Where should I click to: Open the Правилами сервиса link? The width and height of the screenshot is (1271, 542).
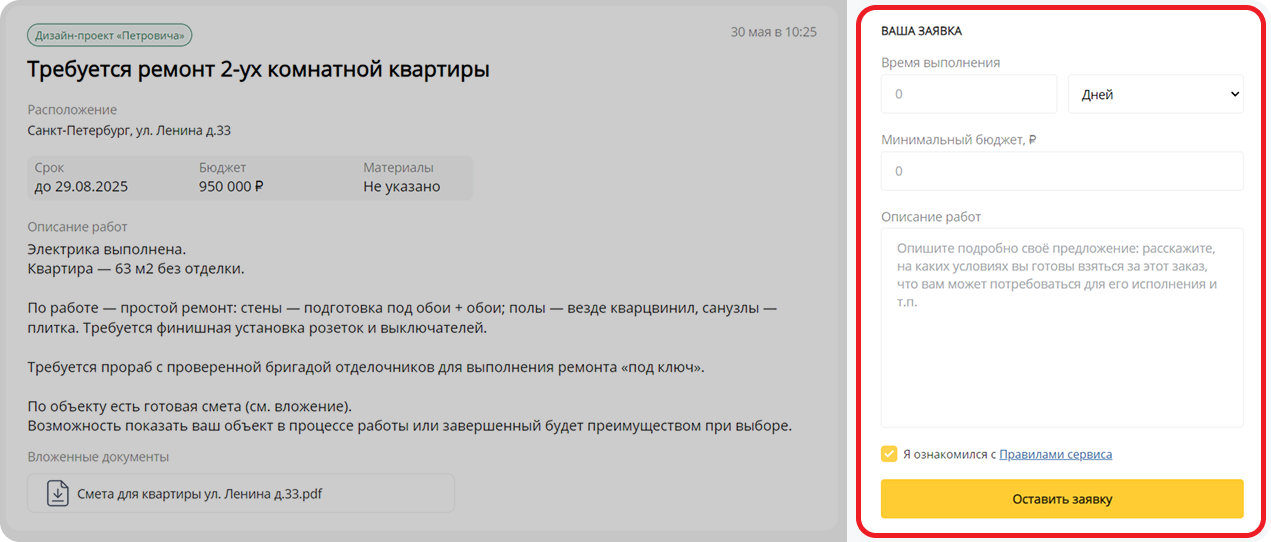(1056, 454)
